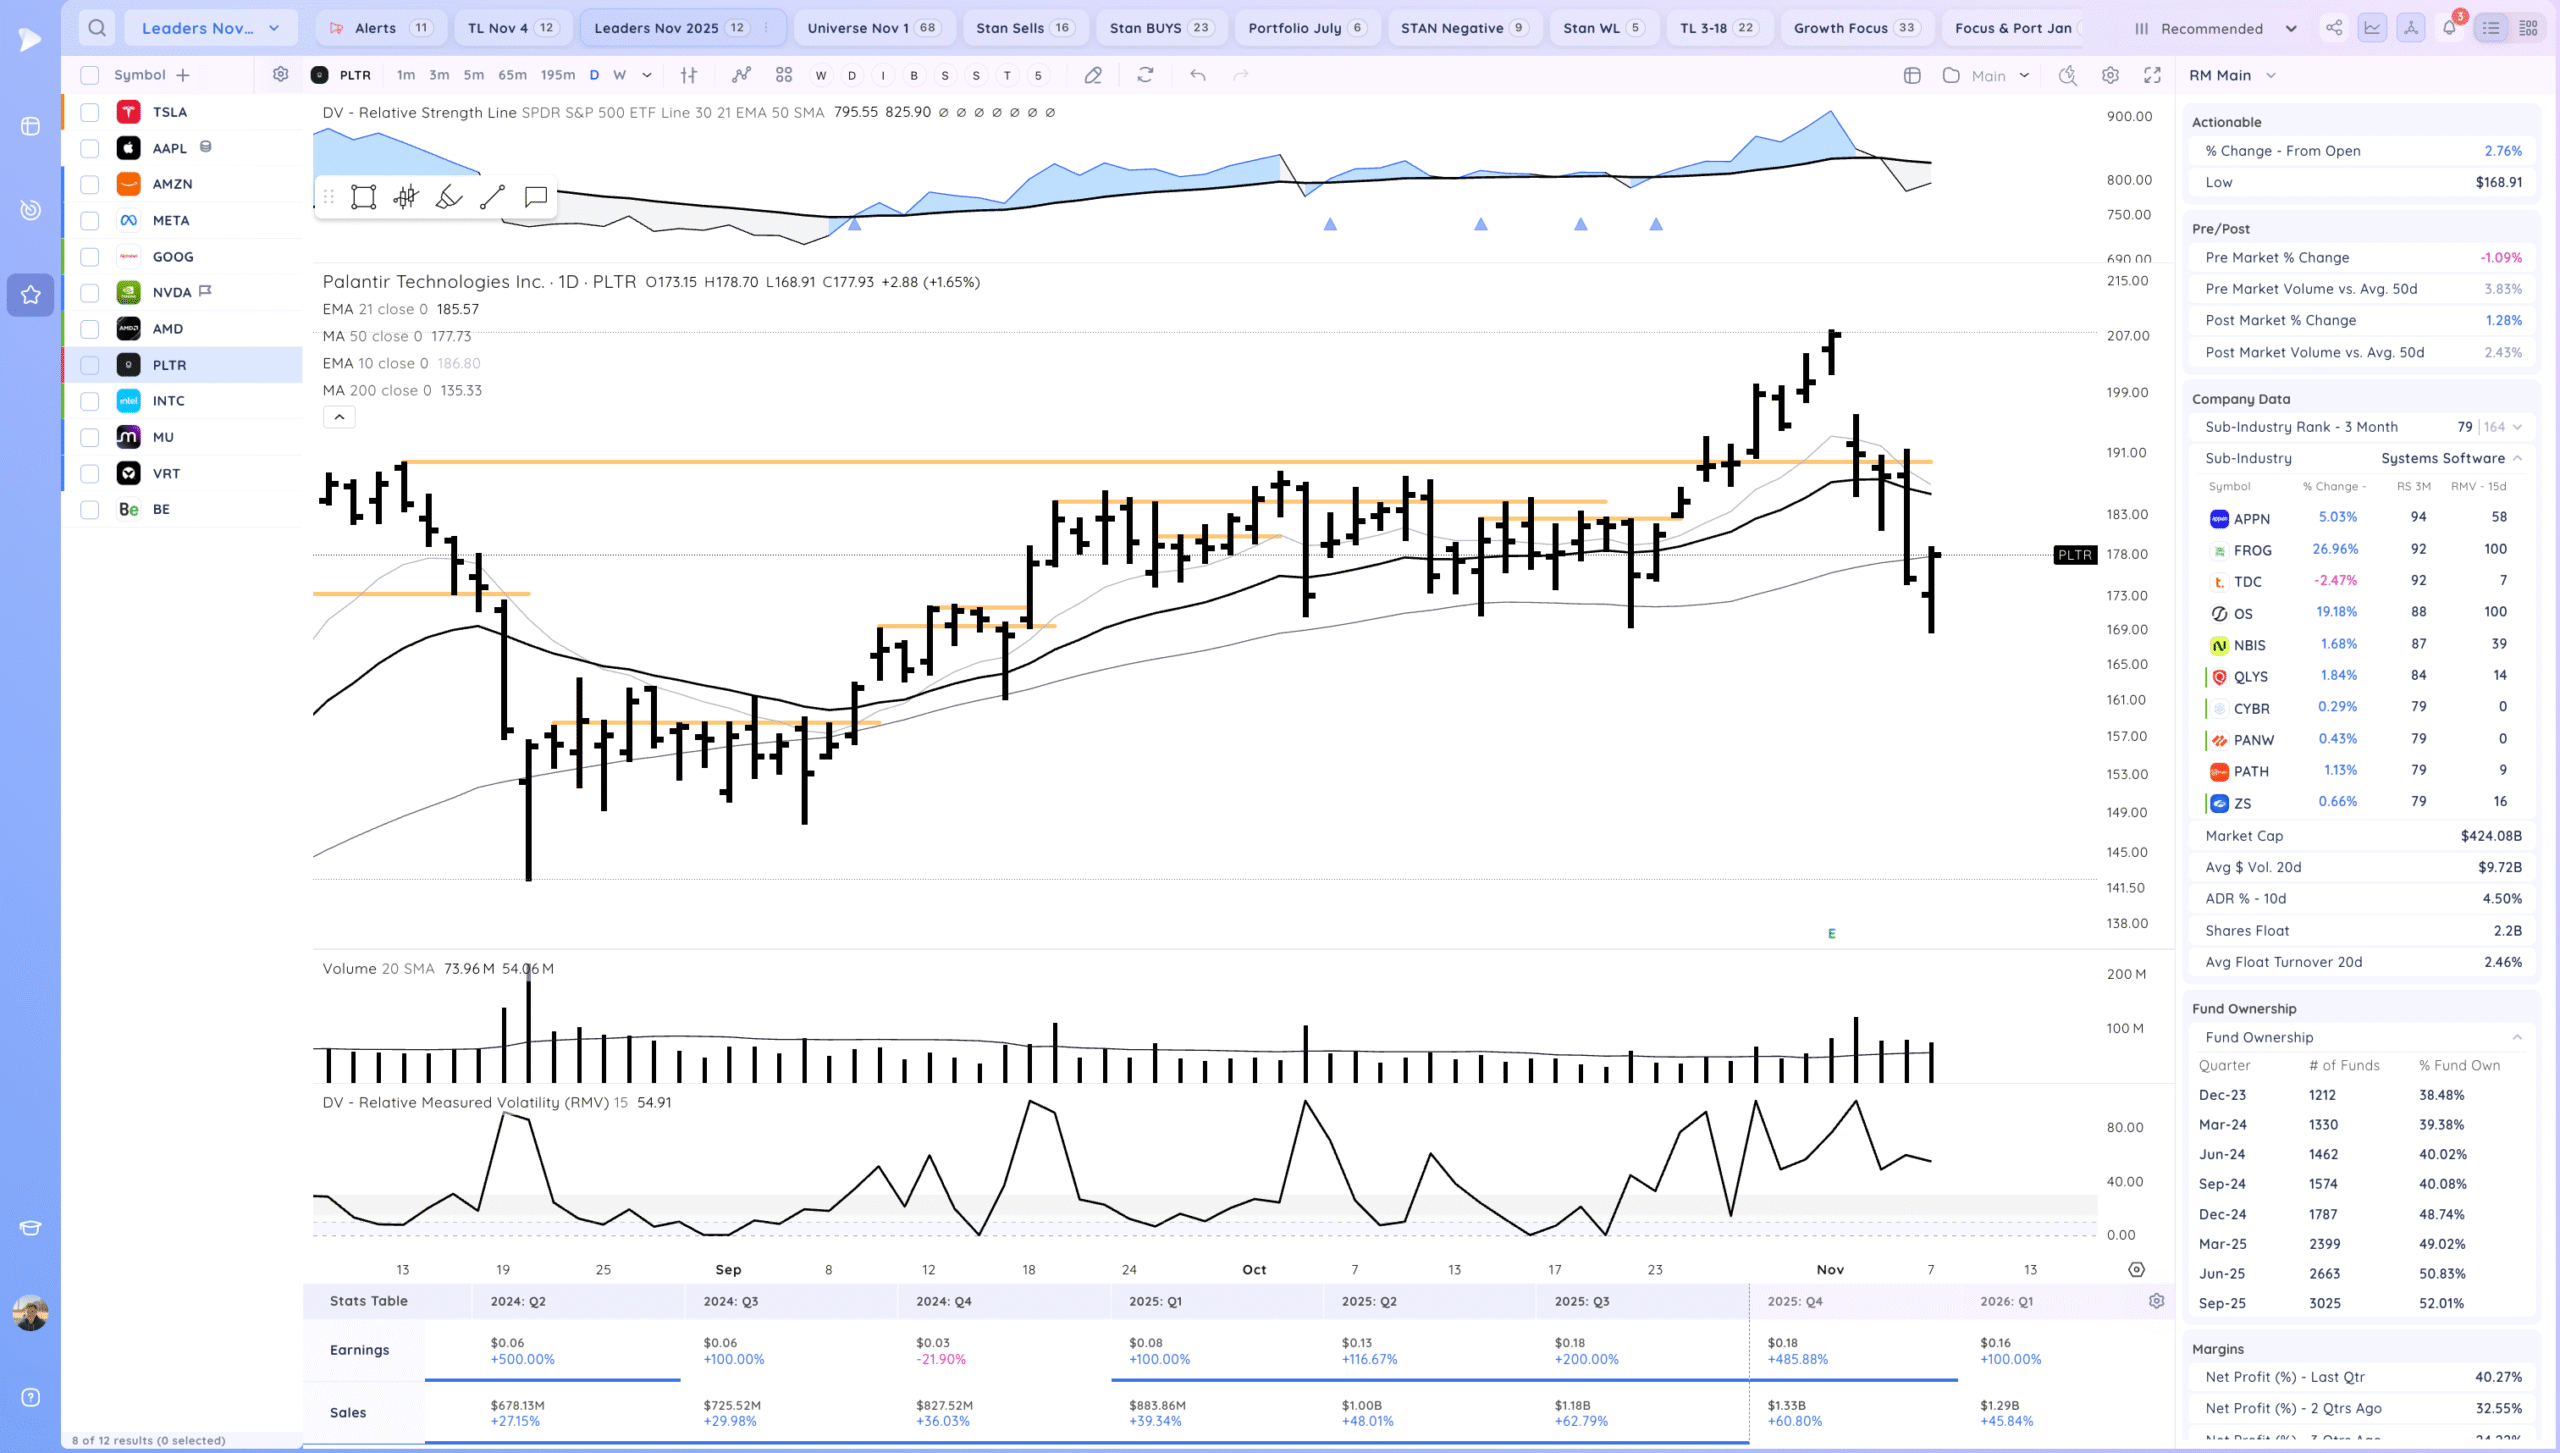Collapse the indicator legend chevron
The height and width of the screenshot is (1453, 2560).
pyautogui.click(x=339, y=417)
